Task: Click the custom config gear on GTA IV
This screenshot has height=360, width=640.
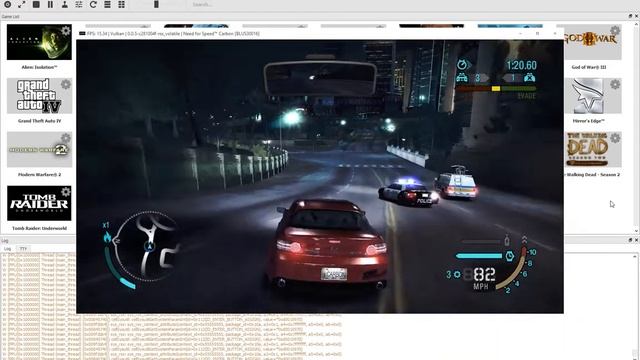Action: (x=66, y=84)
